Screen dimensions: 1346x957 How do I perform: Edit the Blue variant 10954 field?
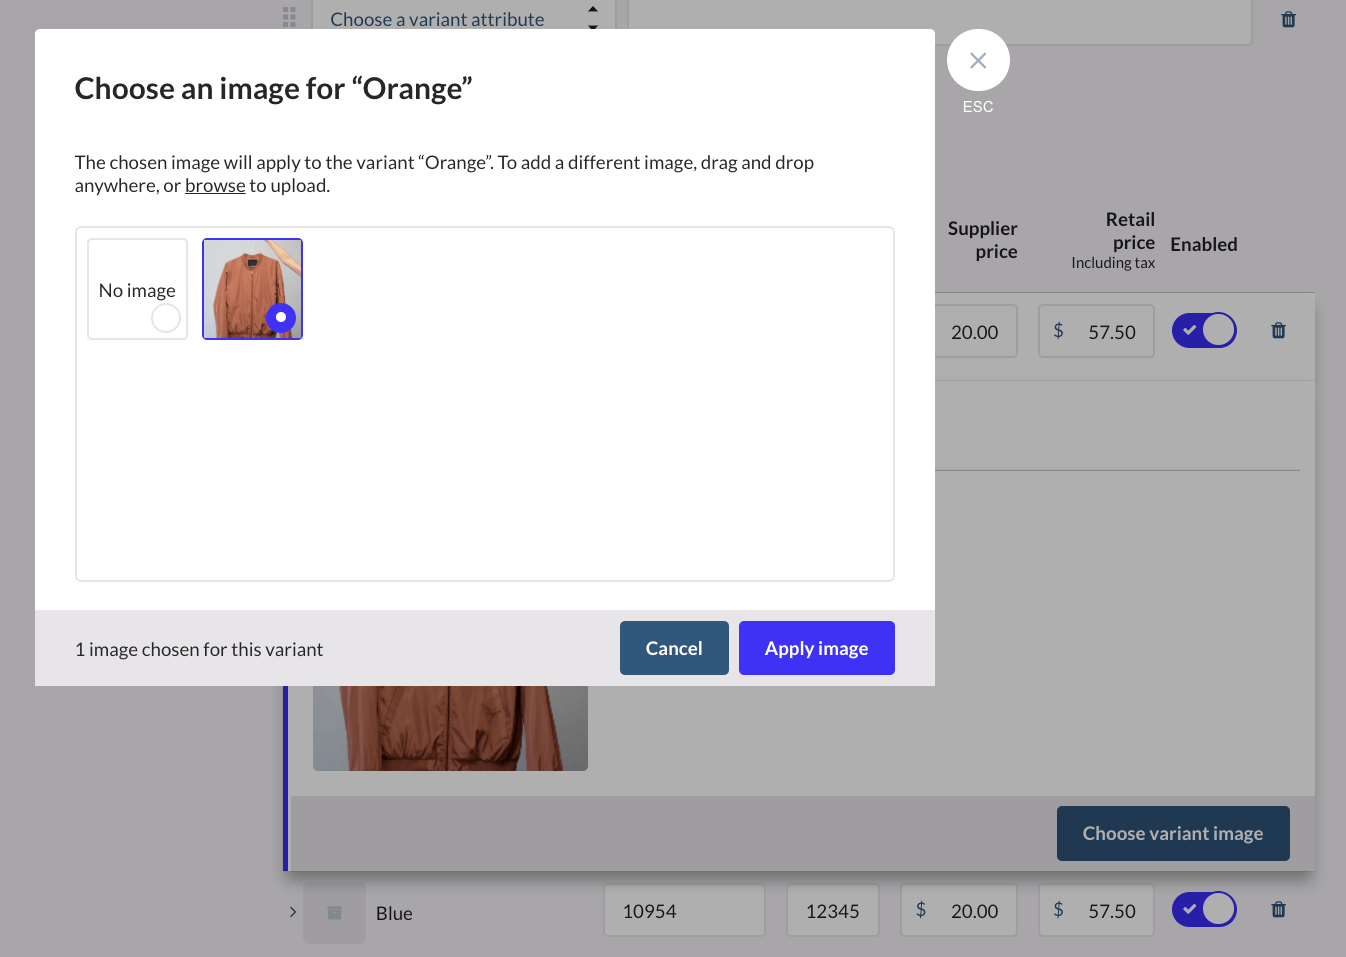(x=684, y=911)
